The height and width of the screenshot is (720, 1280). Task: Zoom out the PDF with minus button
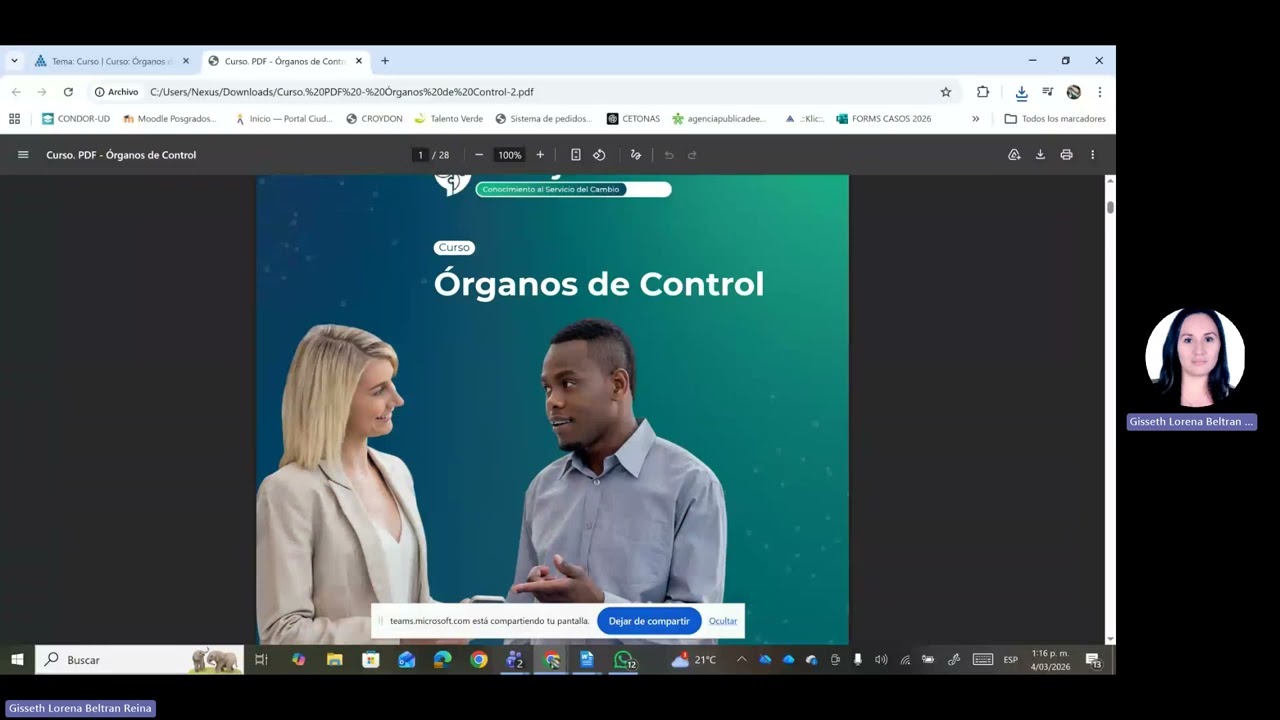(x=479, y=155)
